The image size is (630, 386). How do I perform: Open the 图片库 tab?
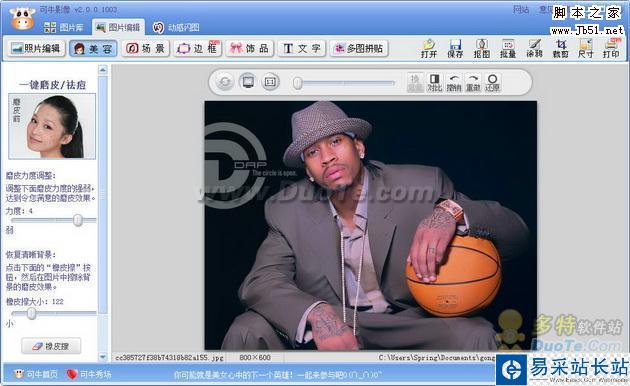(63, 27)
